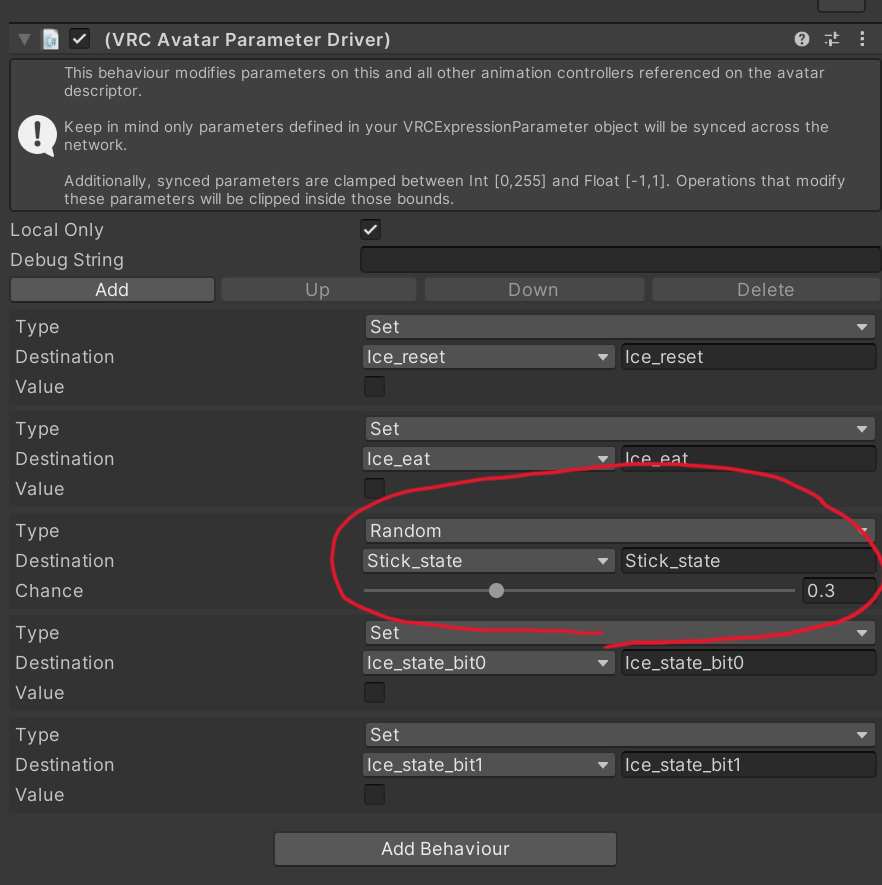Click the Debug String text field
This screenshot has width=882, height=885.
(x=620, y=260)
